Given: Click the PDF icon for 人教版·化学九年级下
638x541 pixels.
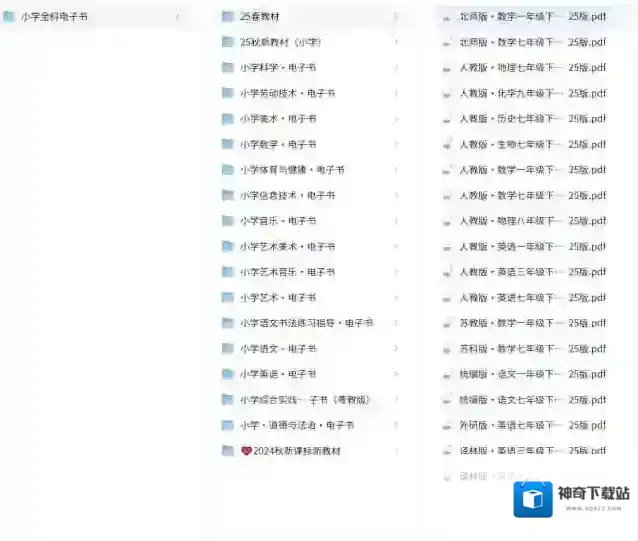Looking at the screenshot, I should 447,93.
